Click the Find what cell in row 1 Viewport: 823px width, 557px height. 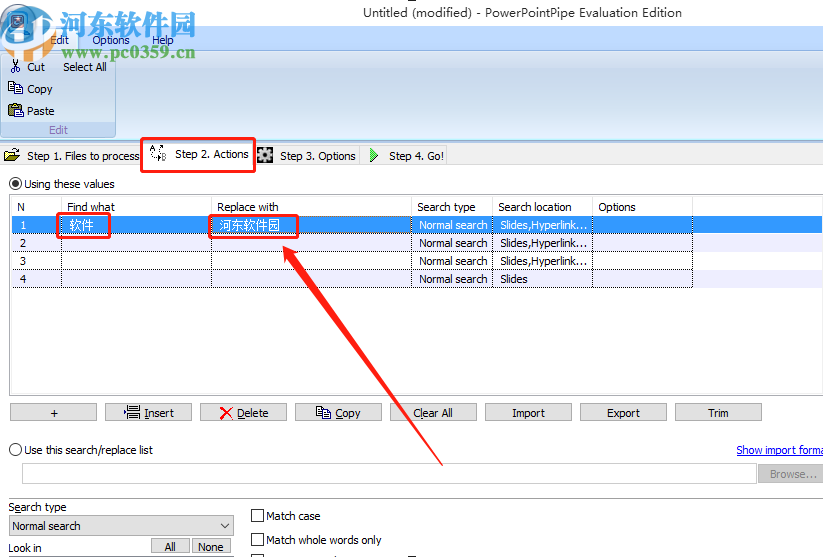point(136,225)
